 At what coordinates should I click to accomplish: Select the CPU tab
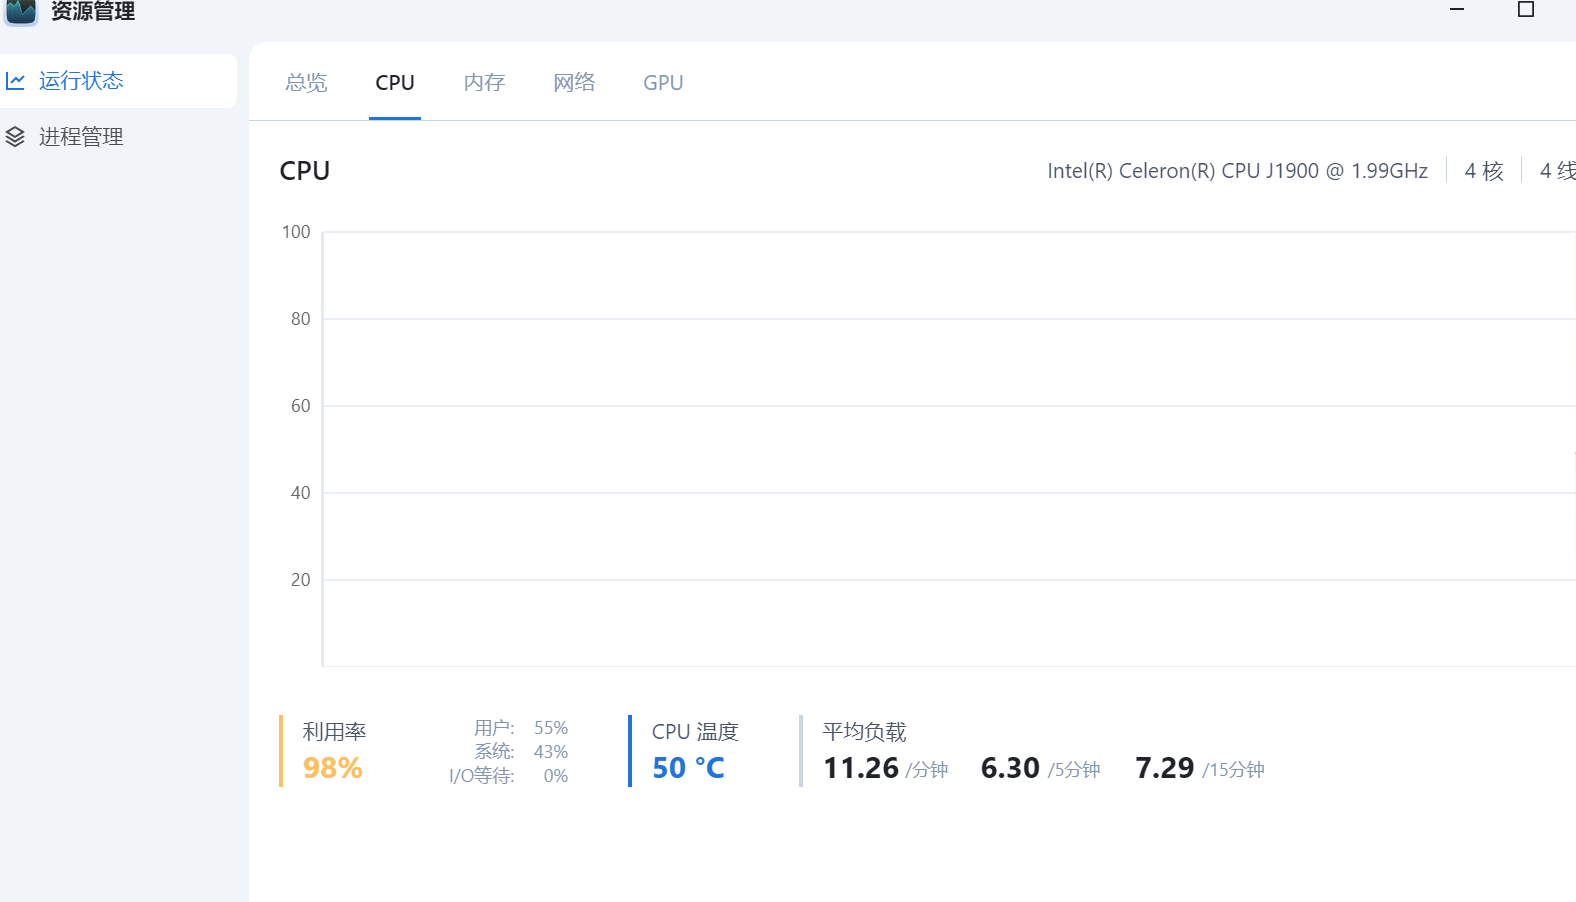pyautogui.click(x=395, y=83)
